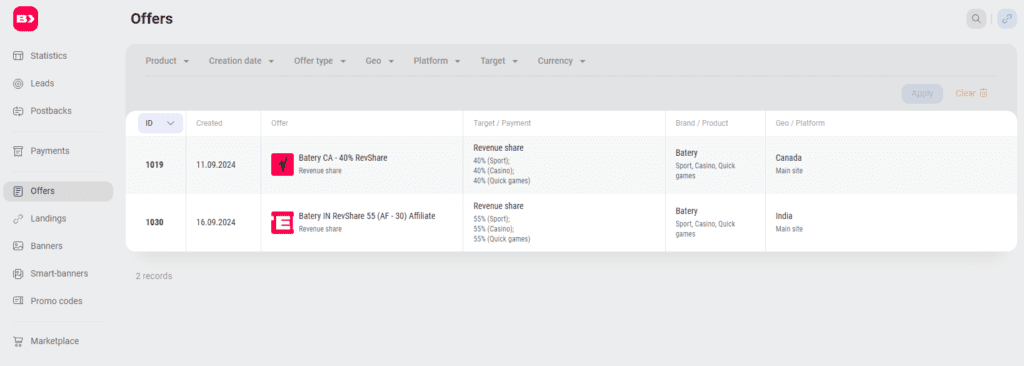Click the Promo codes icon
The image size is (1024, 366).
18,301
